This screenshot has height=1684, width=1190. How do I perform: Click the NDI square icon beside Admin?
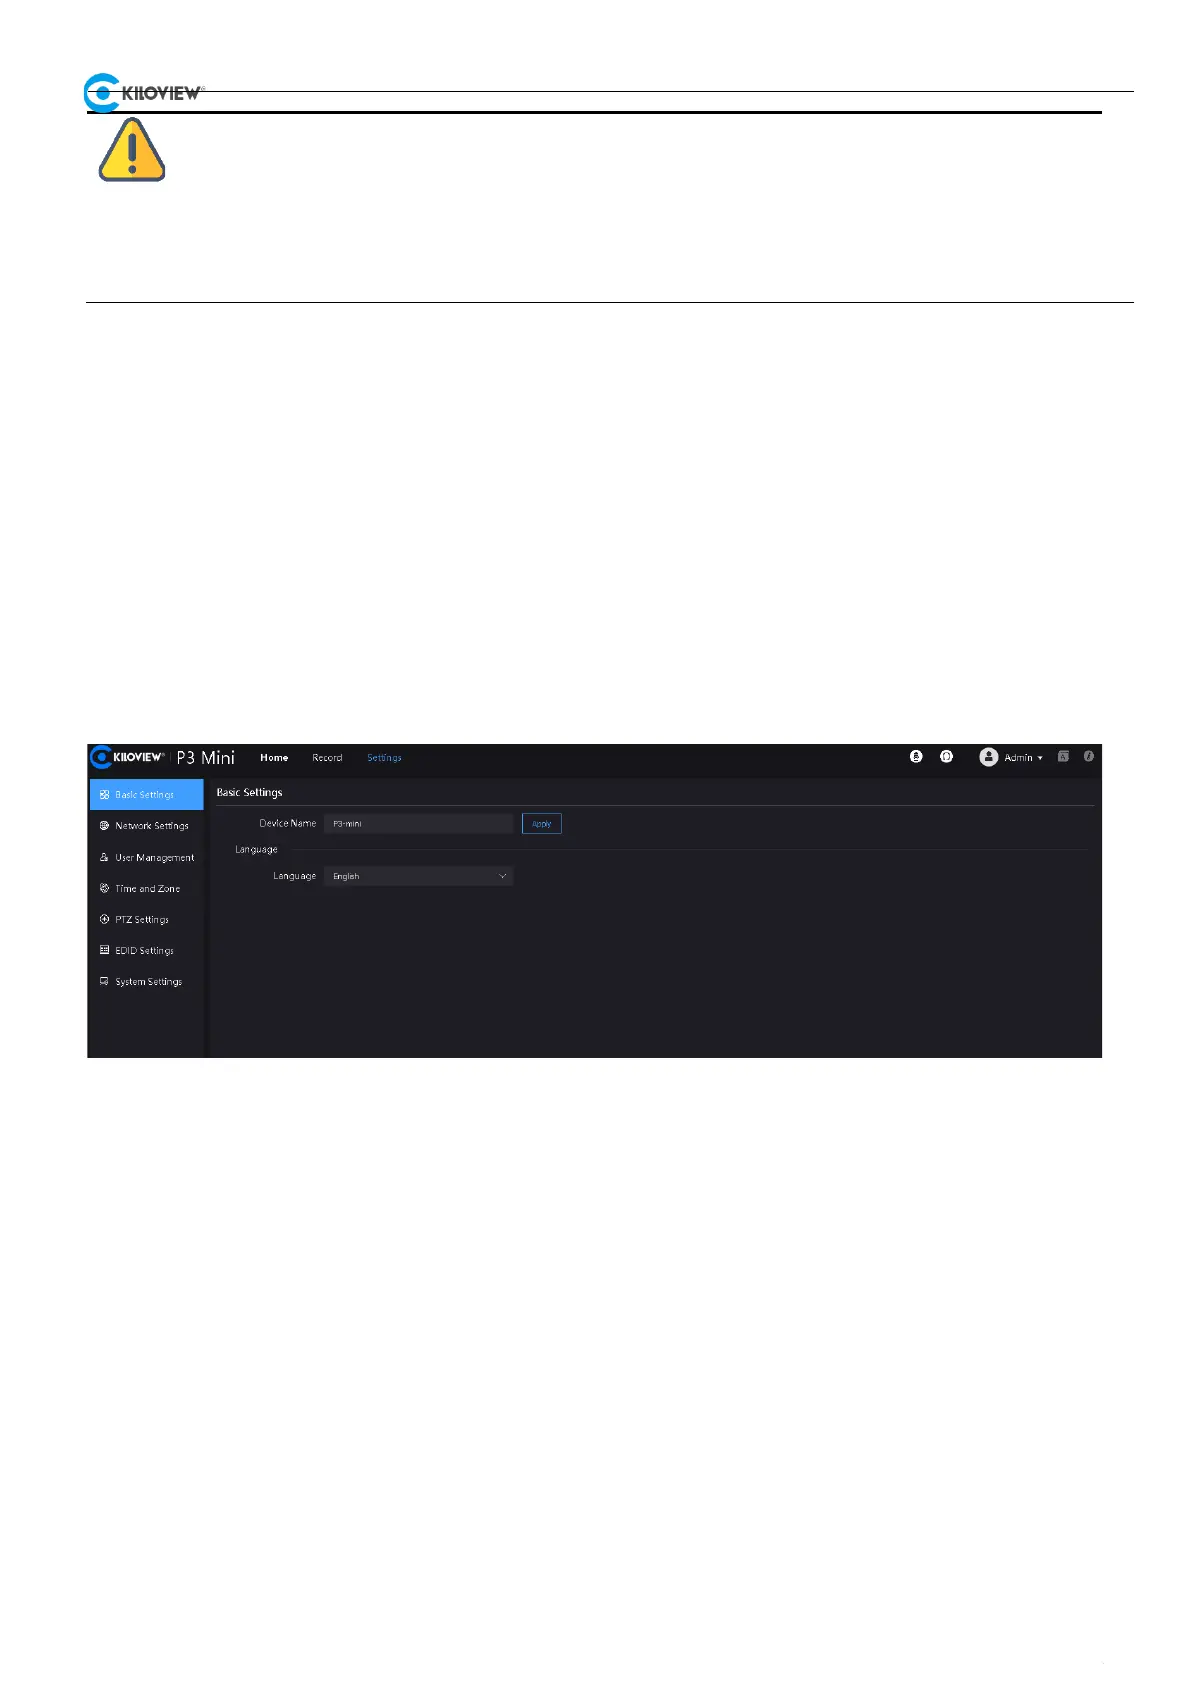click(x=1063, y=757)
